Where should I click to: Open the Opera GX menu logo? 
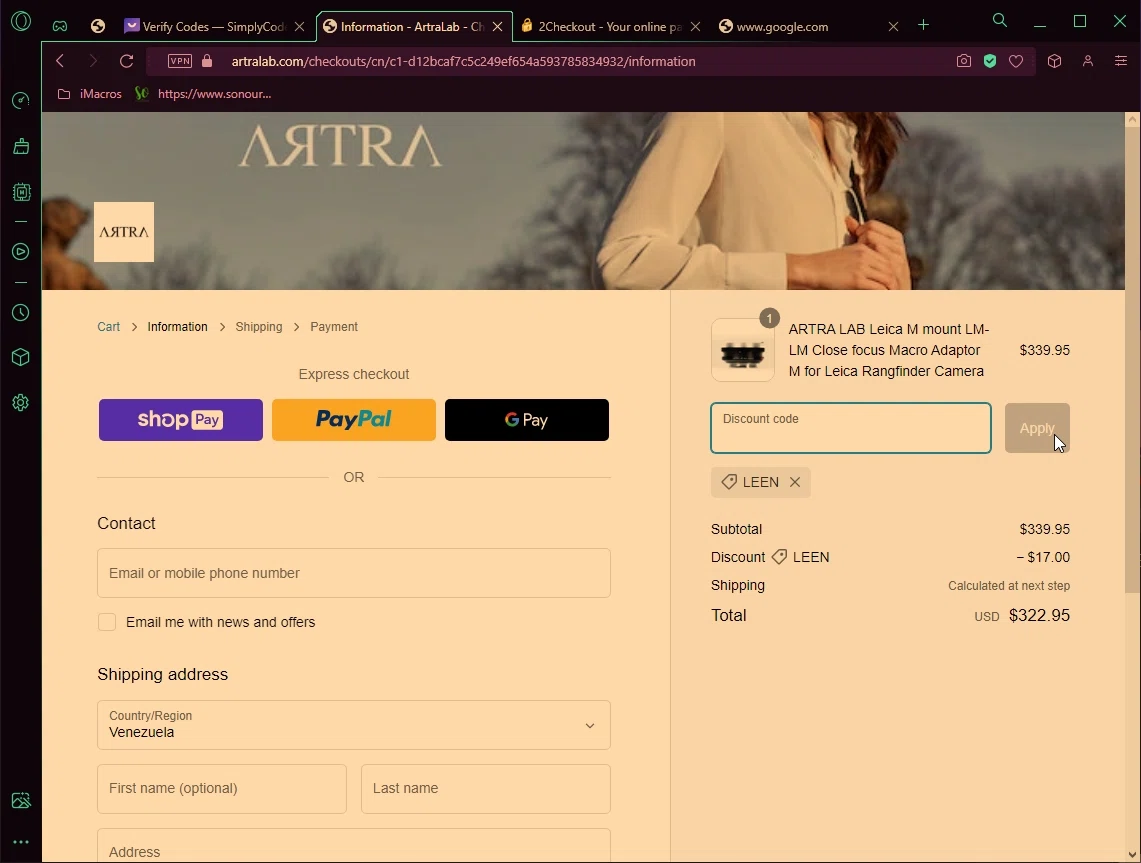[x=21, y=22]
